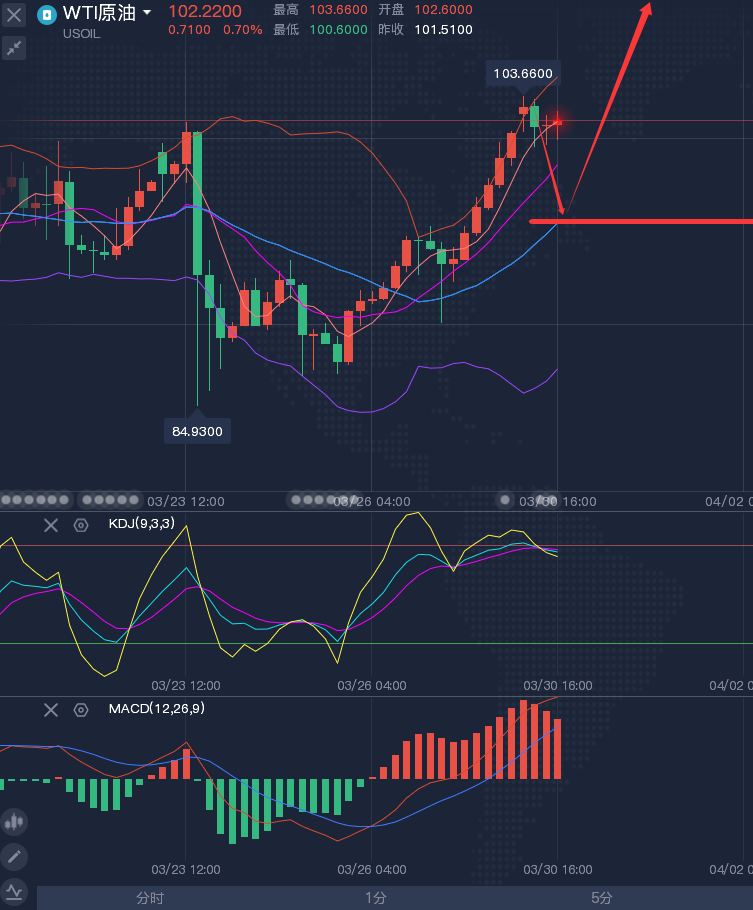753x910 pixels.
Task: Open MACD indicator settings hexagon icon
Action: [x=81, y=709]
